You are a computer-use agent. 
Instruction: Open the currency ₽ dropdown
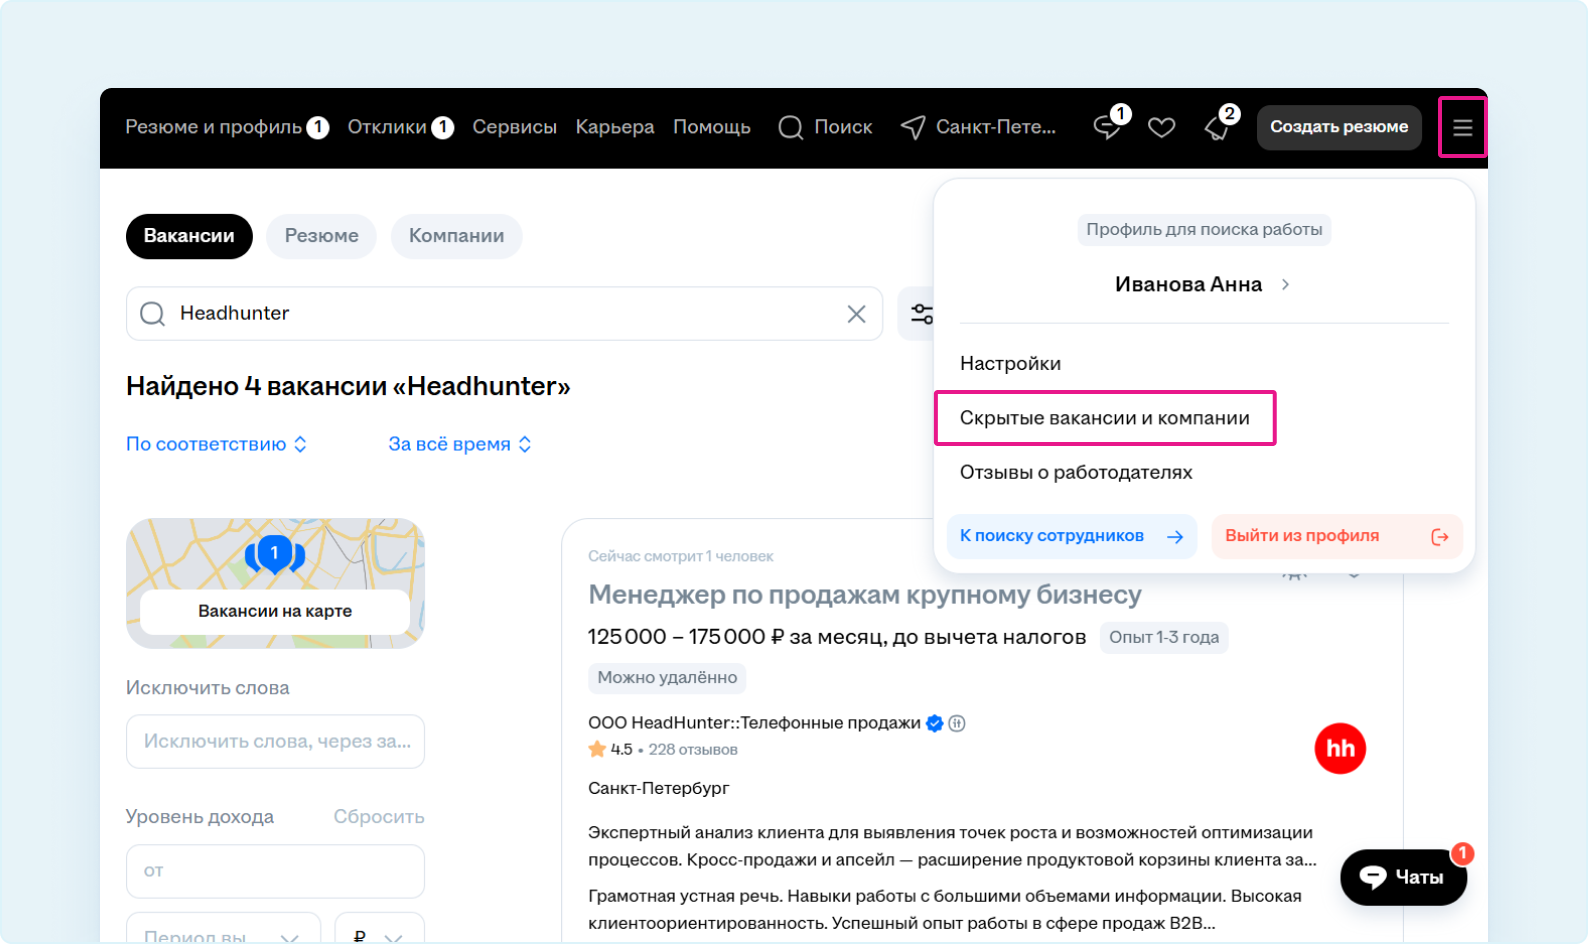click(x=378, y=934)
